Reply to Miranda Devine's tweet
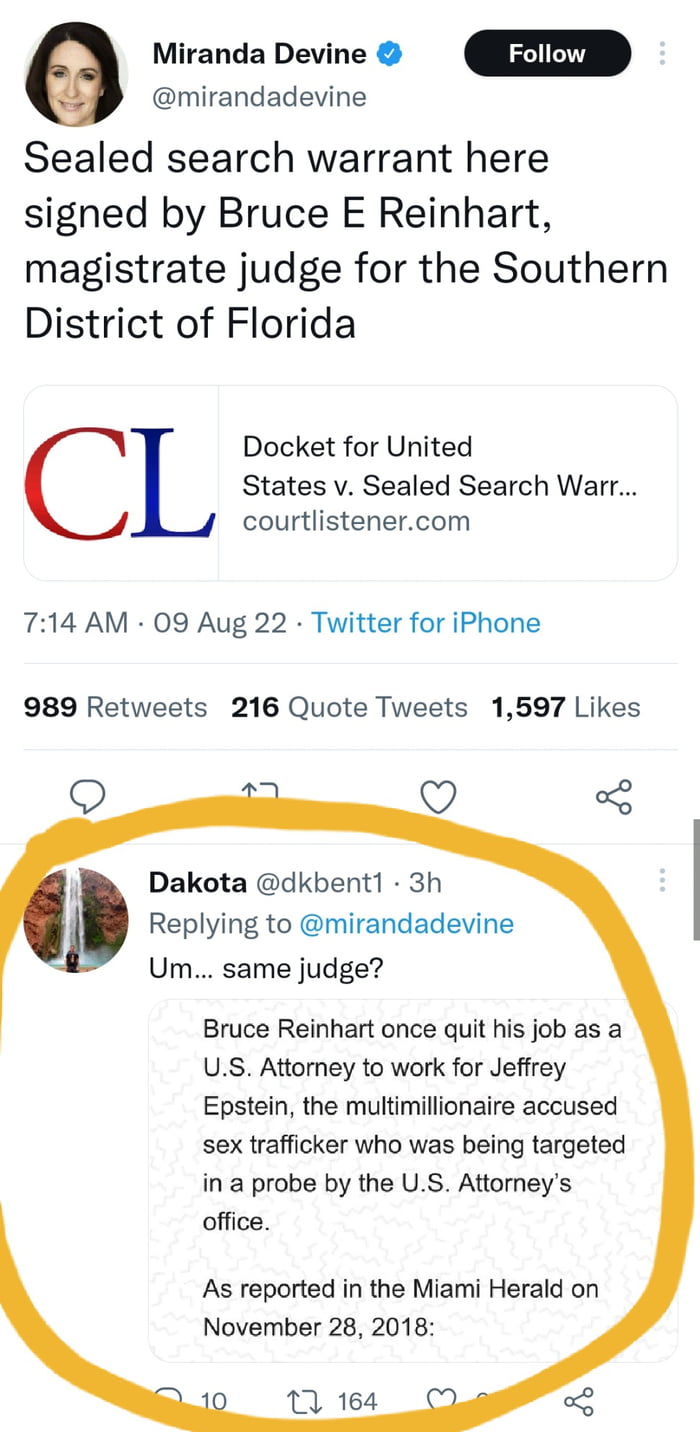This screenshot has width=700, height=1432. pos(88,797)
